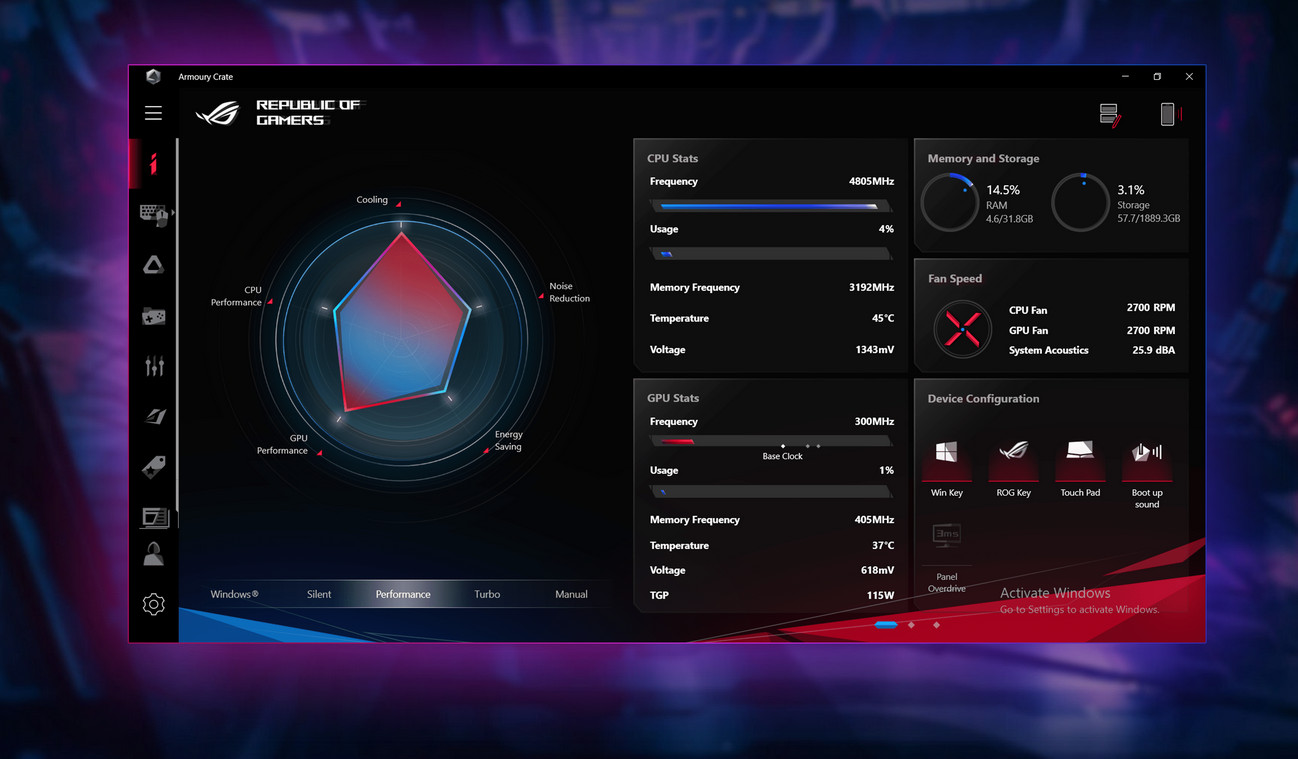Screen dimensions: 1298x759
Task: Switch to Manual operating mode
Action: coord(571,594)
